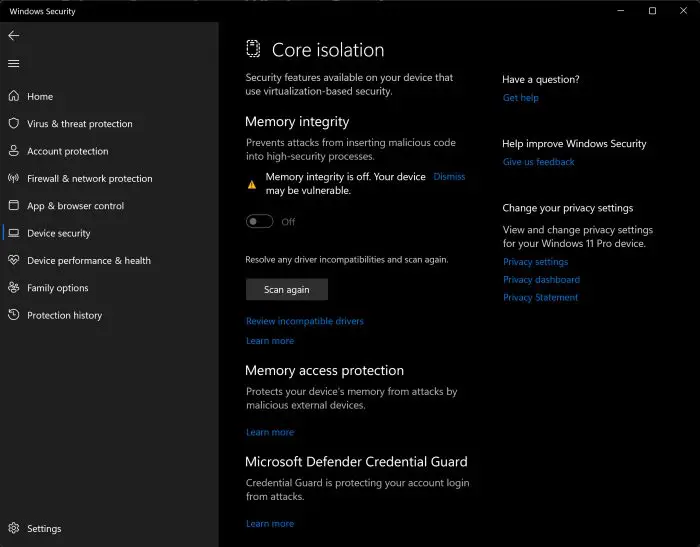Click the yellow warning triangle icon

tap(252, 184)
